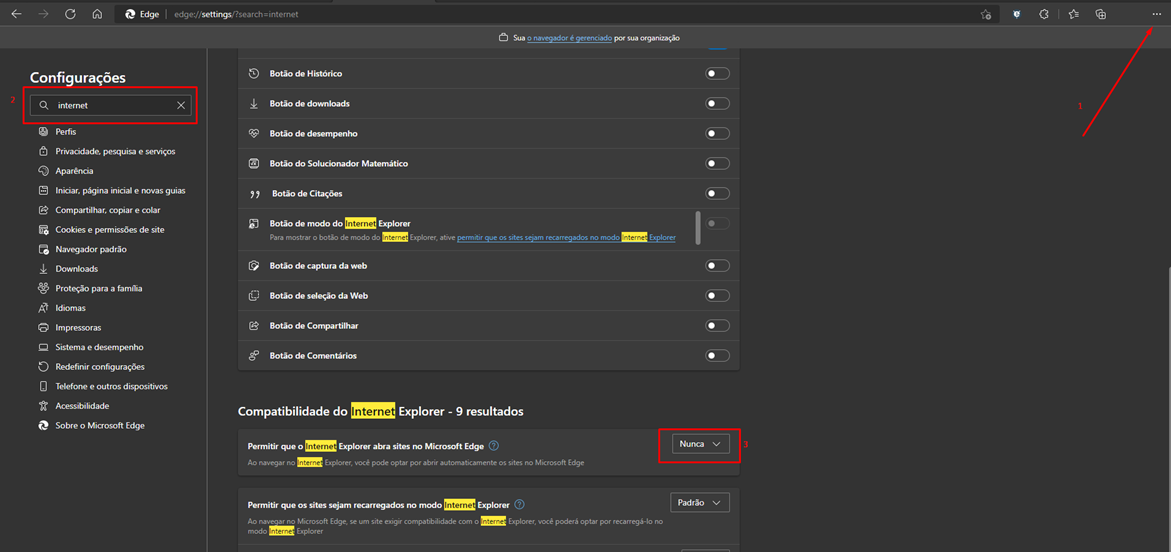Click the icon beside Botão de seleção da Web
1176x552 pixels.
254,296
